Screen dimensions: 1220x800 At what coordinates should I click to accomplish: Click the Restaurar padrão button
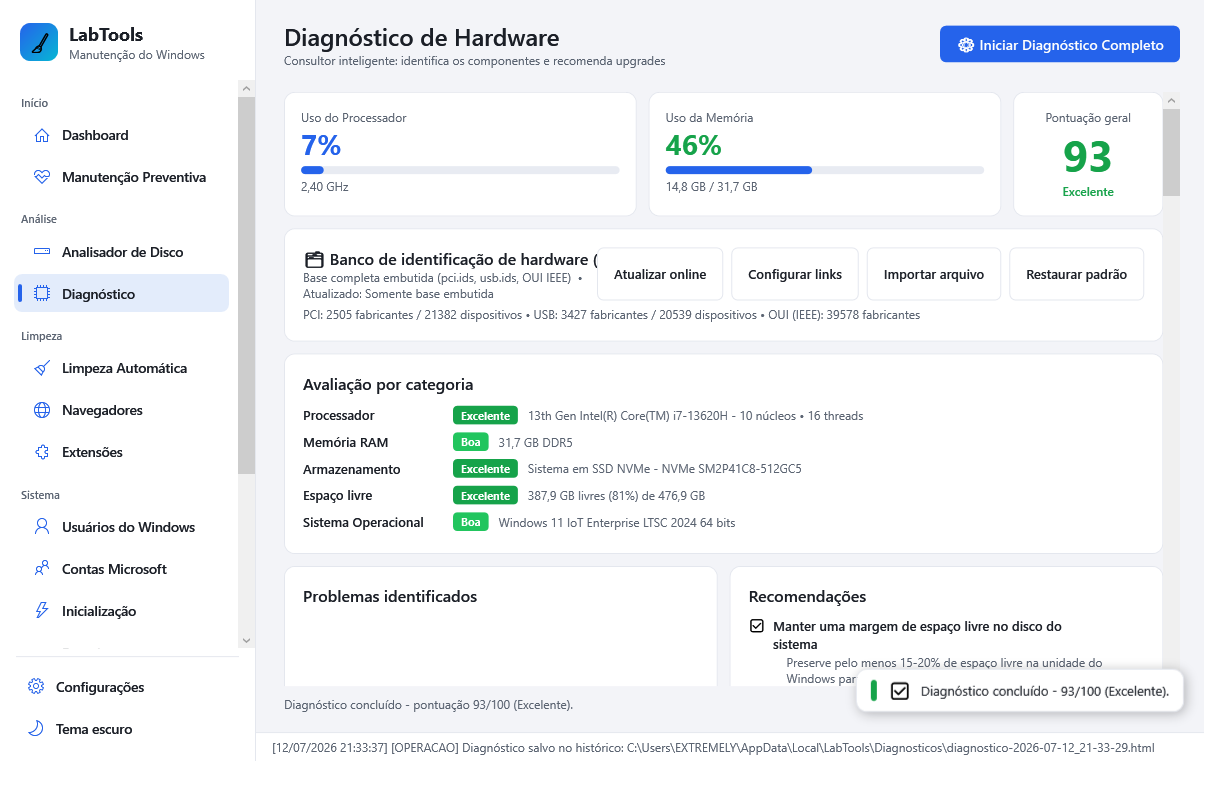pyautogui.click(x=1077, y=274)
